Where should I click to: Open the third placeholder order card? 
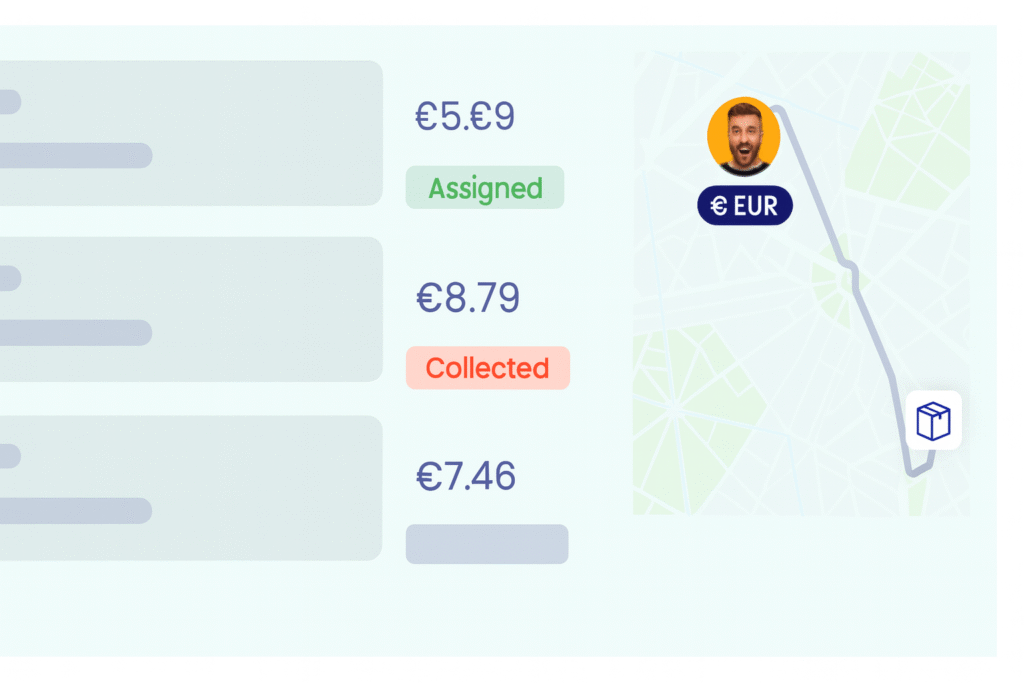tap(191, 488)
